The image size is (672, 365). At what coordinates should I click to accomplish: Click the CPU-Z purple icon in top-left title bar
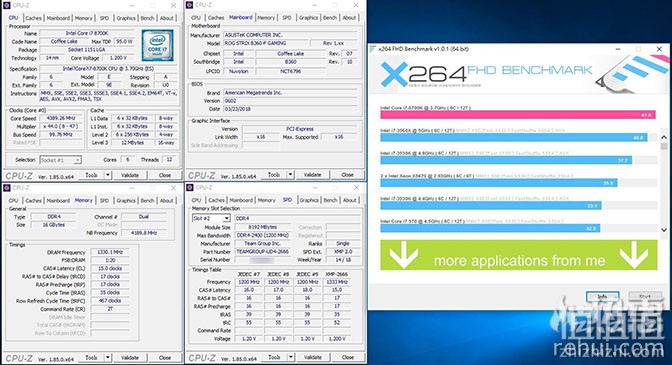(x=7, y=6)
